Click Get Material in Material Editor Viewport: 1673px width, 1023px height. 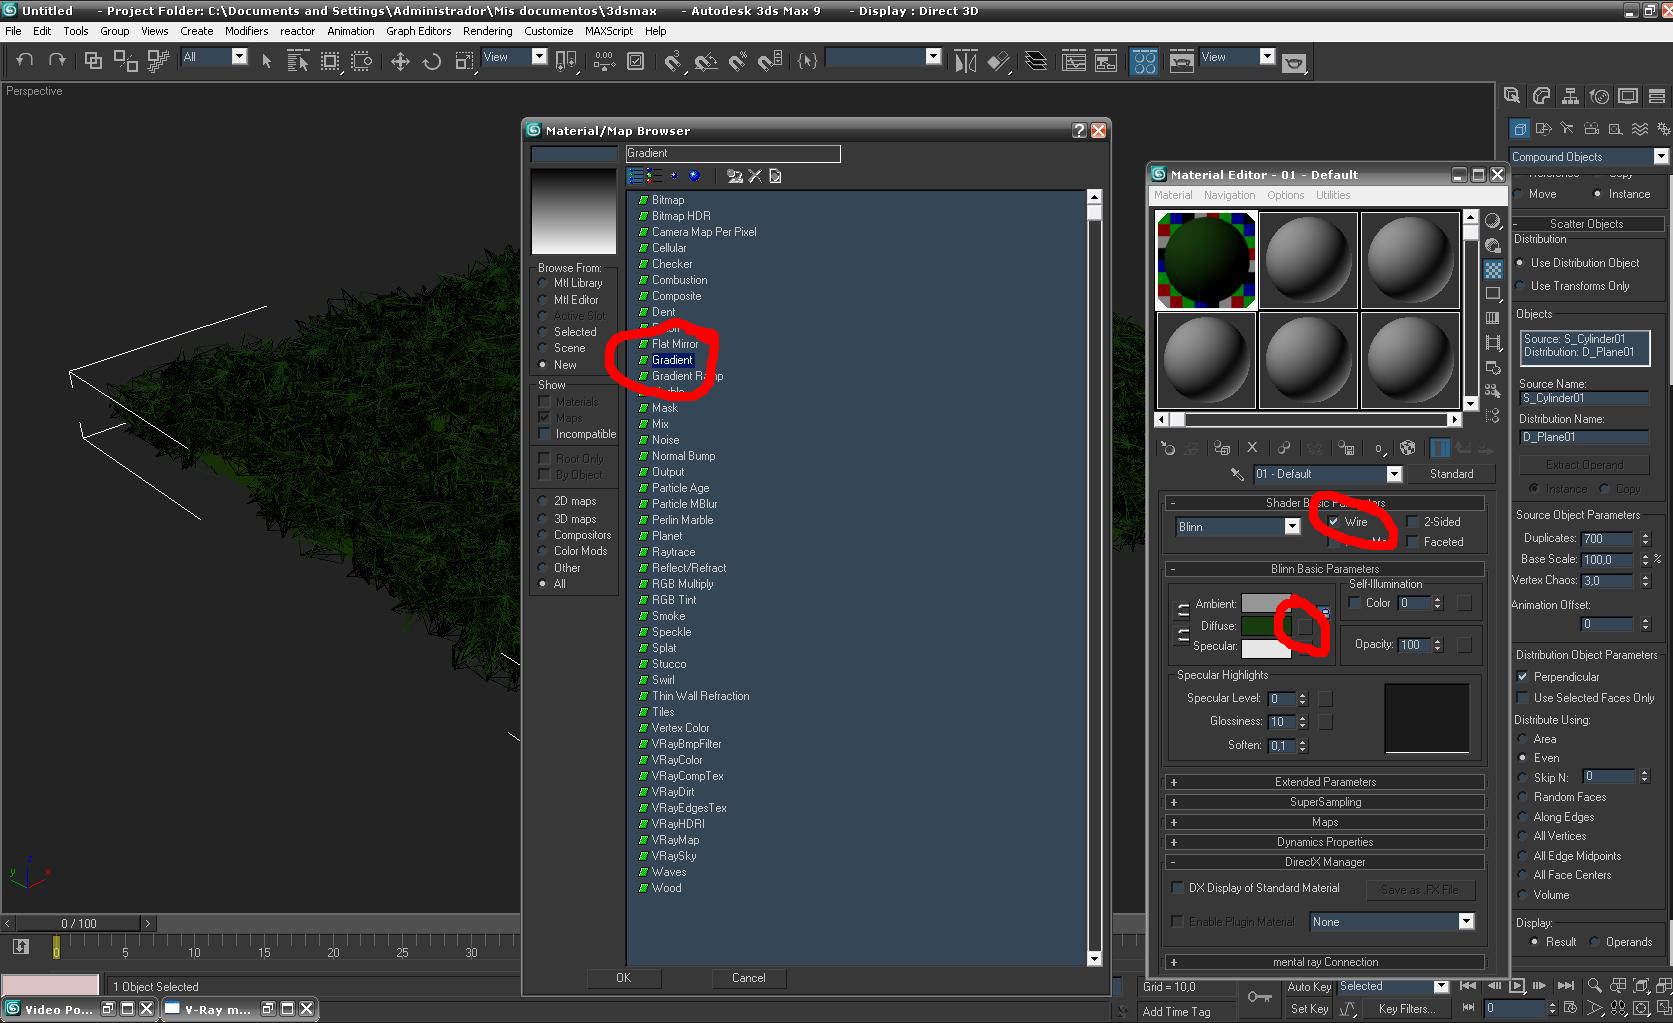[1167, 448]
